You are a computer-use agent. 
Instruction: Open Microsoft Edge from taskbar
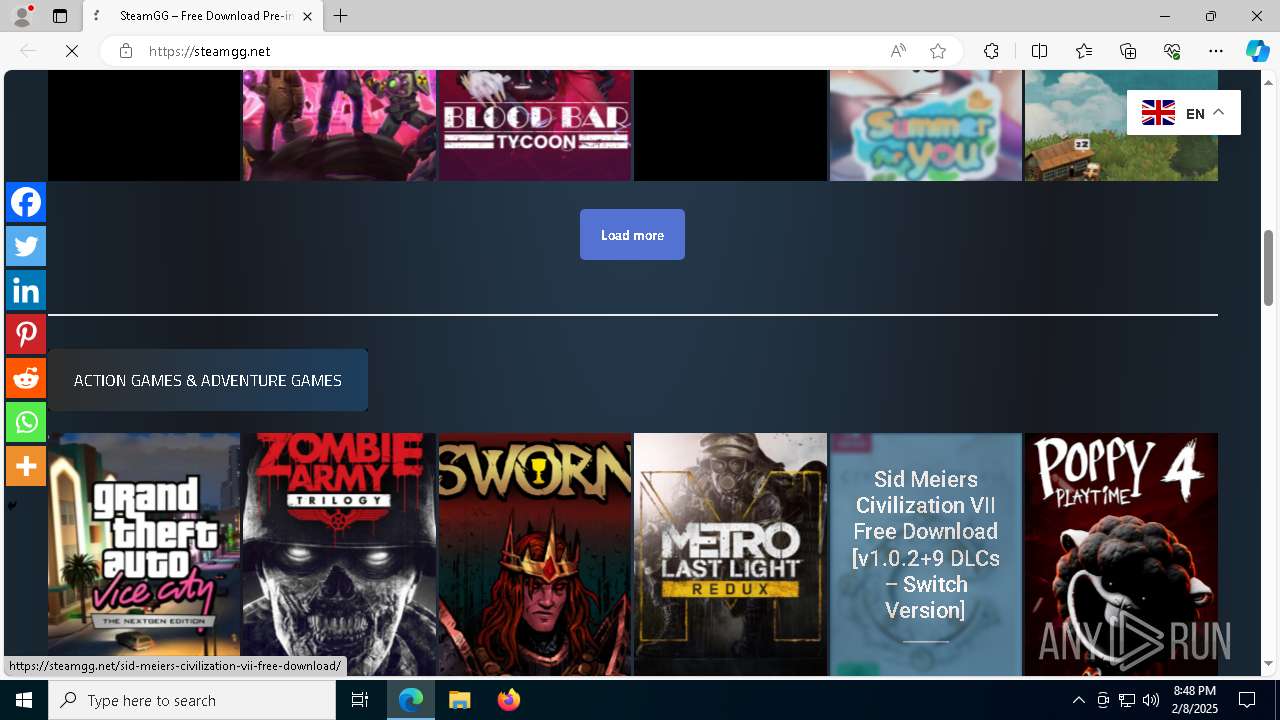pyautogui.click(x=411, y=700)
